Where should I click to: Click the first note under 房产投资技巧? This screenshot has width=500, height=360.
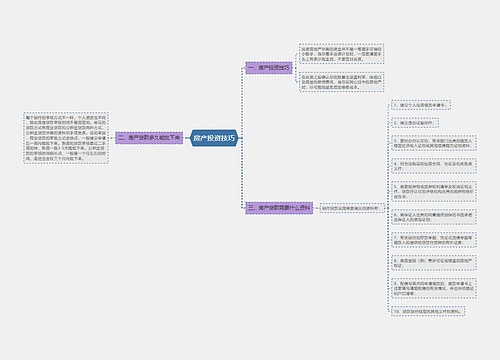coord(342,54)
